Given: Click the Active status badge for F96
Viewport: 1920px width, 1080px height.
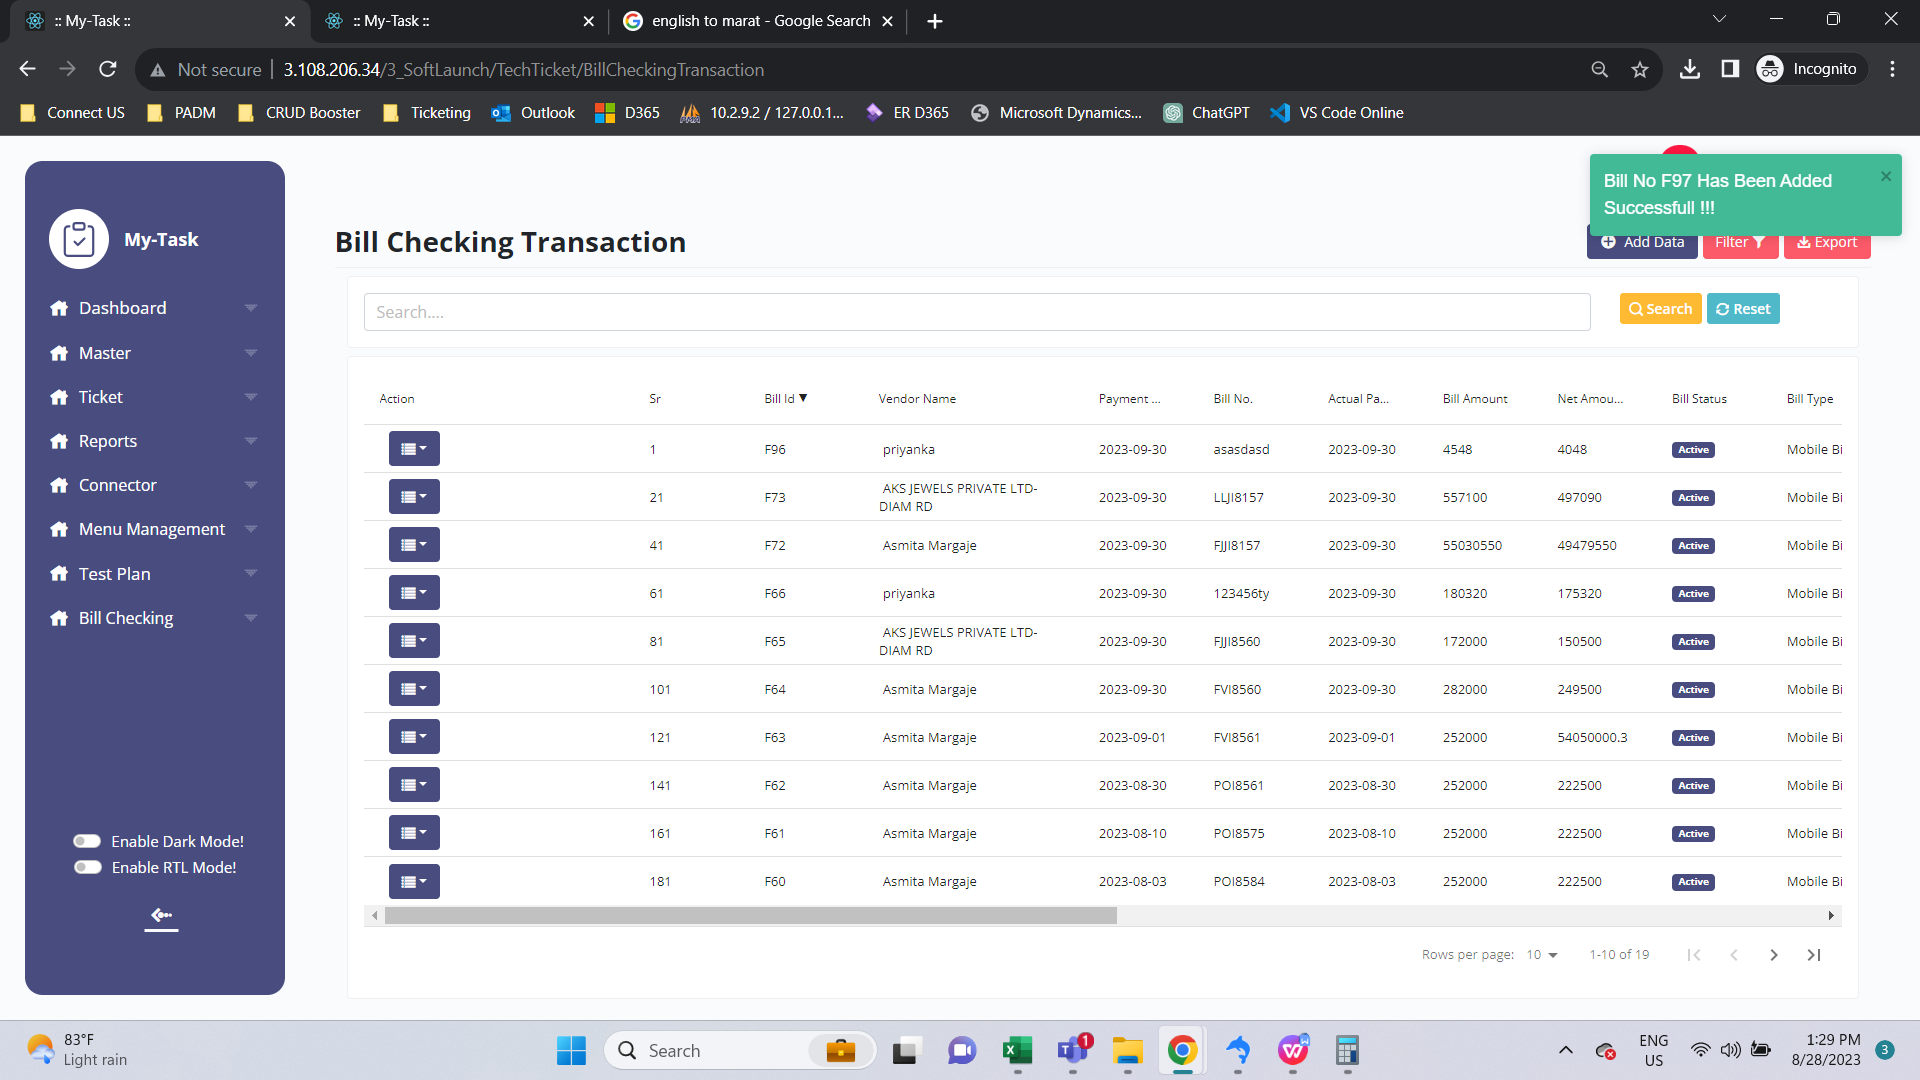Looking at the screenshot, I should pos(1693,449).
